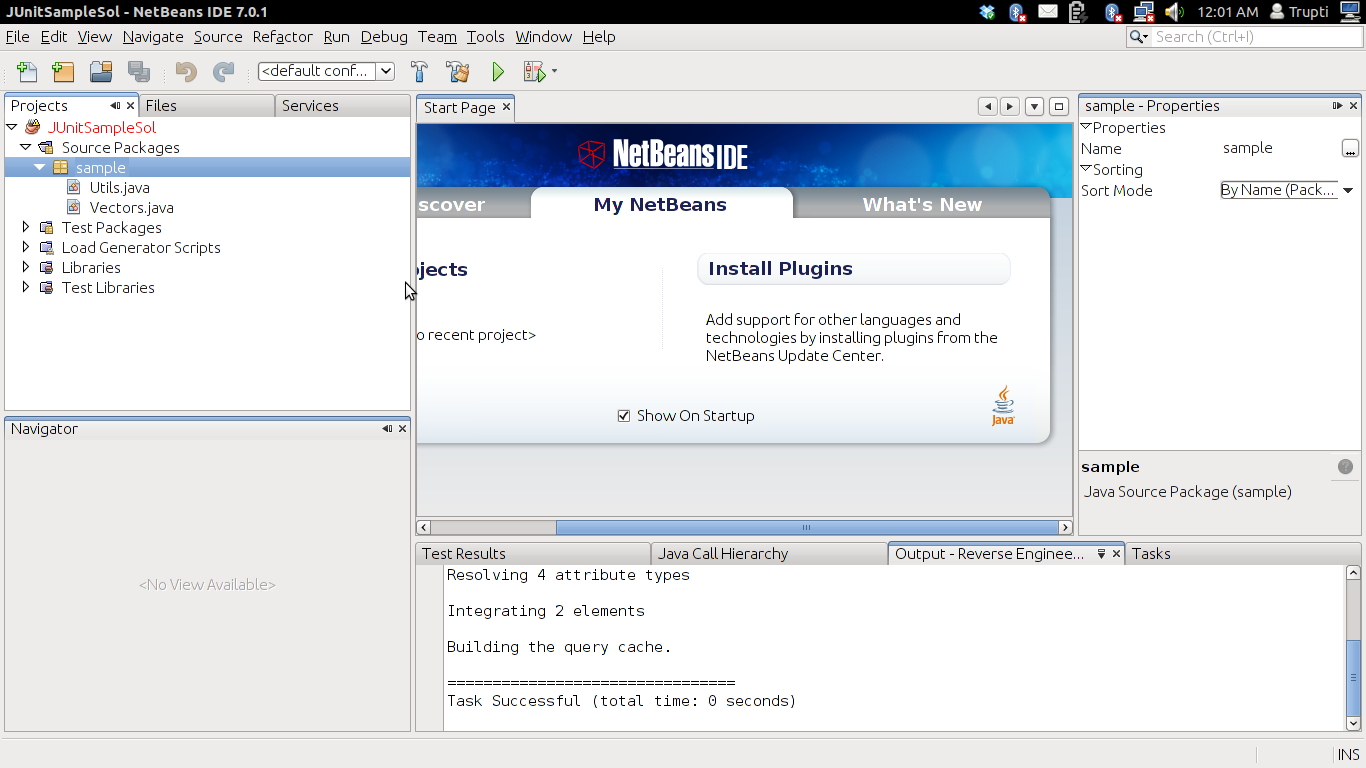Switch to the Services tab
This screenshot has width=1366, height=768.
[x=310, y=105]
